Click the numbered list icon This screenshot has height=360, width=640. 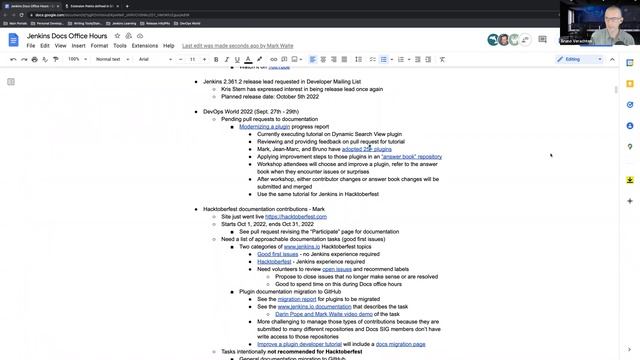click(x=401, y=60)
